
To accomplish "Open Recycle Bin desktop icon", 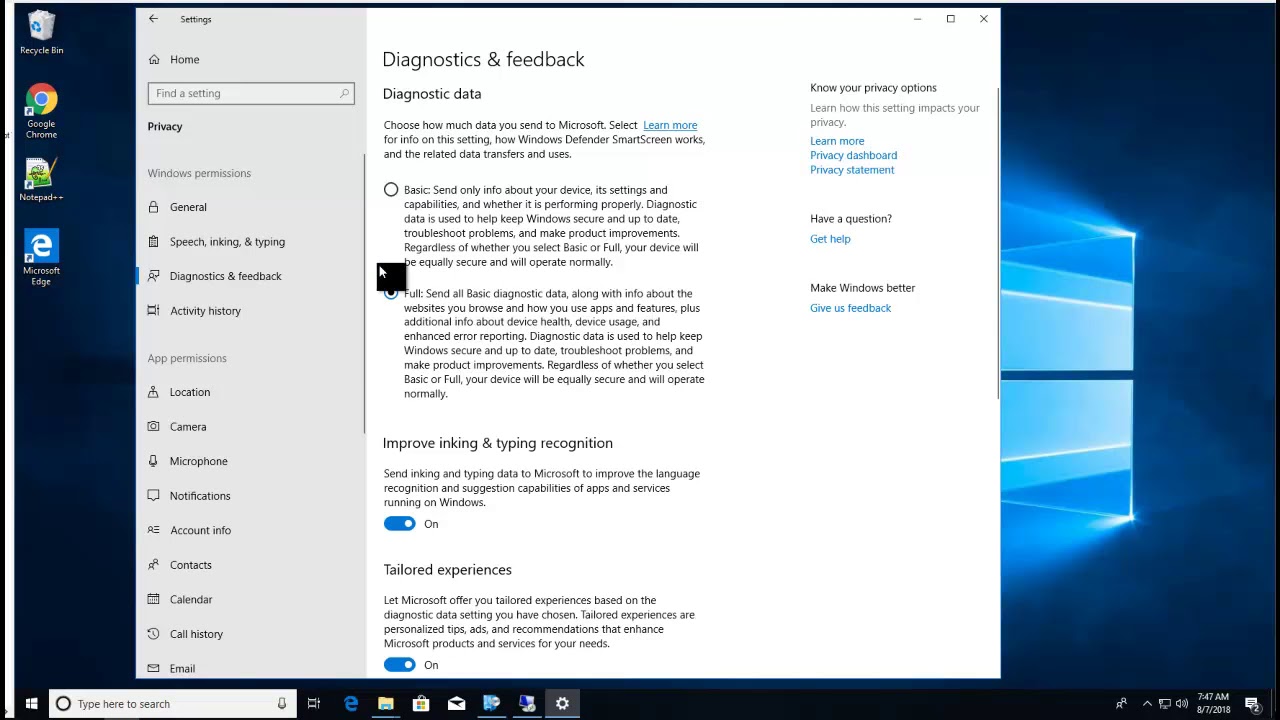I will coord(41,33).
